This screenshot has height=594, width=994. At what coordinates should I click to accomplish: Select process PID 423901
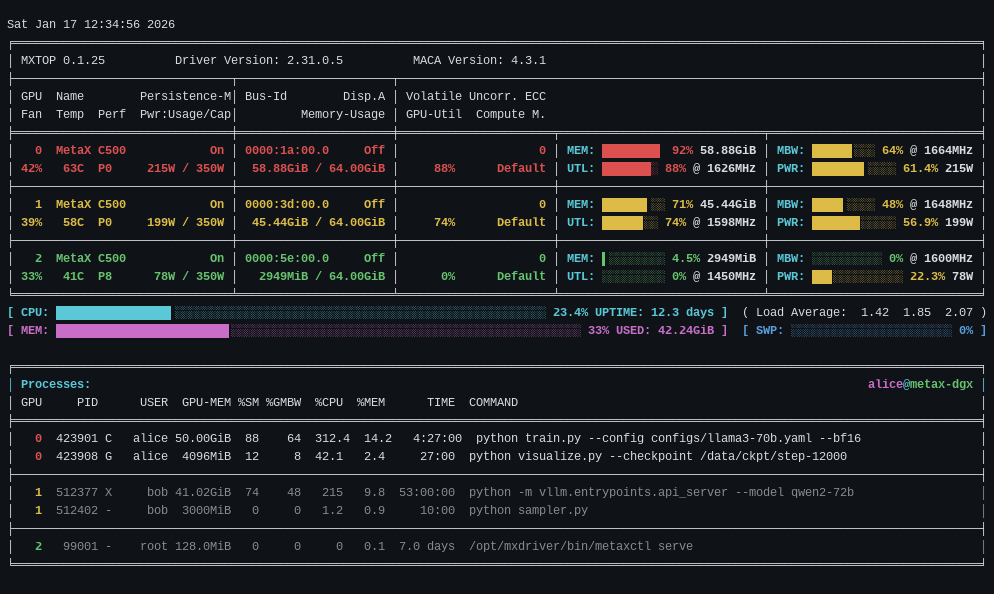click(77, 438)
